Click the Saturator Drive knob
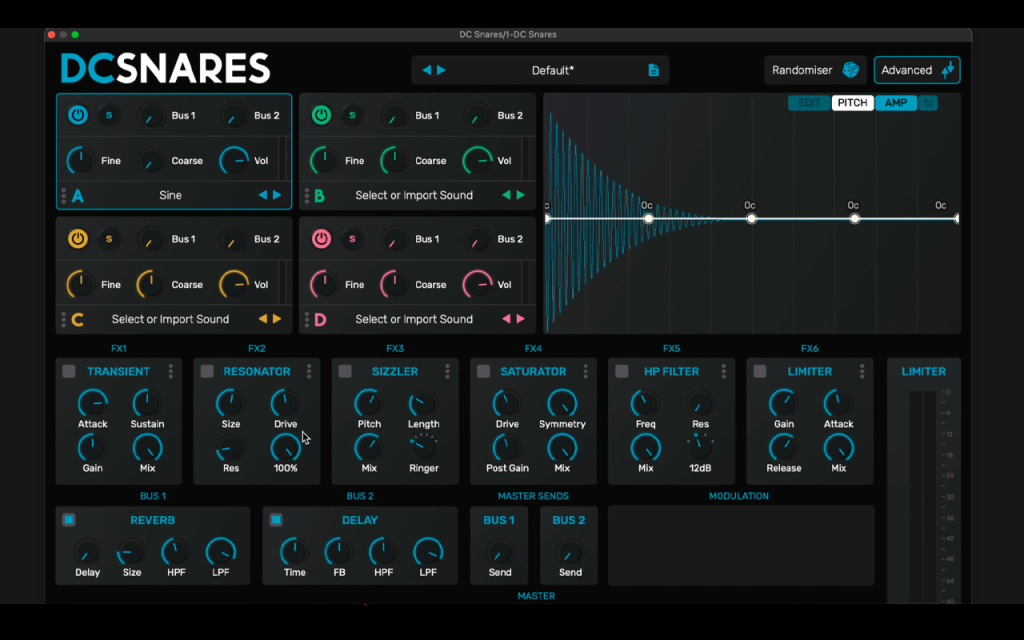This screenshot has width=1024, height=640. point(507,404)
